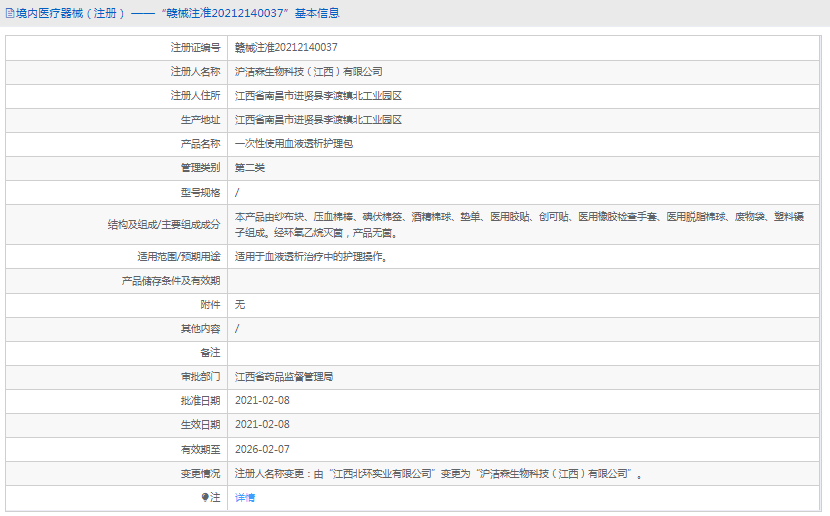The image size is (830, 516).
Task: Click the 产品储存条件及有效期 label
Action: coord(170,280)
